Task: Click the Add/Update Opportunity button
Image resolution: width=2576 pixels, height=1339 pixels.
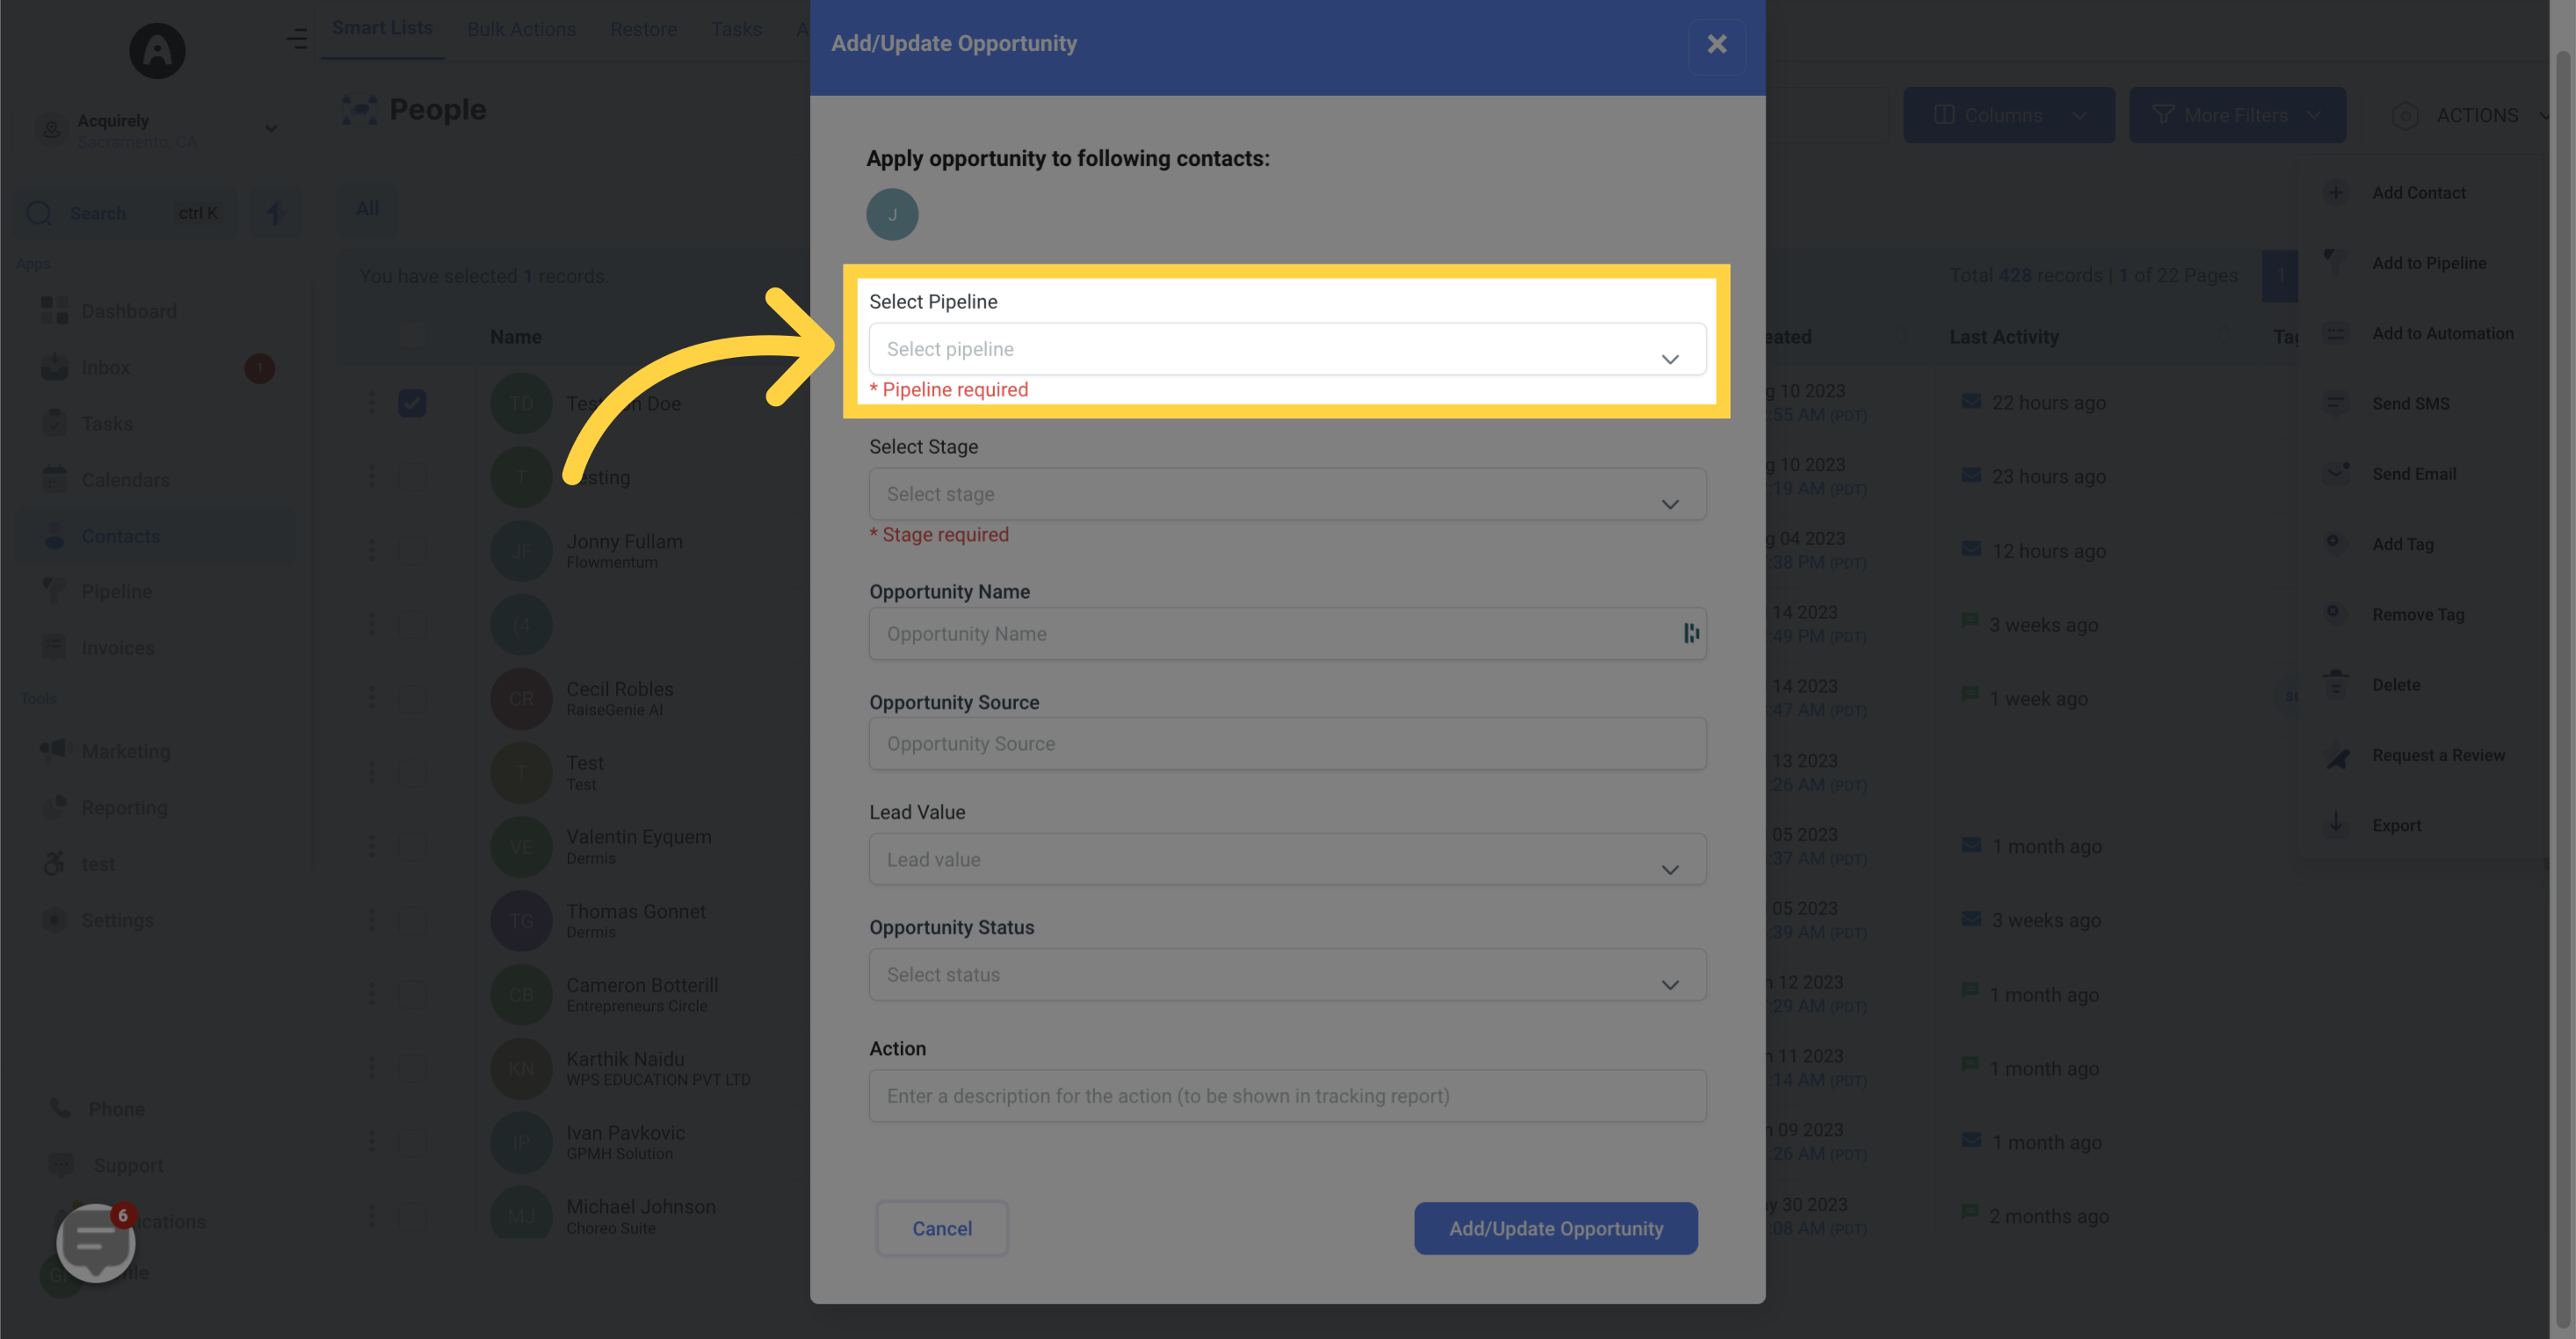Action: coord(1556,1228)
